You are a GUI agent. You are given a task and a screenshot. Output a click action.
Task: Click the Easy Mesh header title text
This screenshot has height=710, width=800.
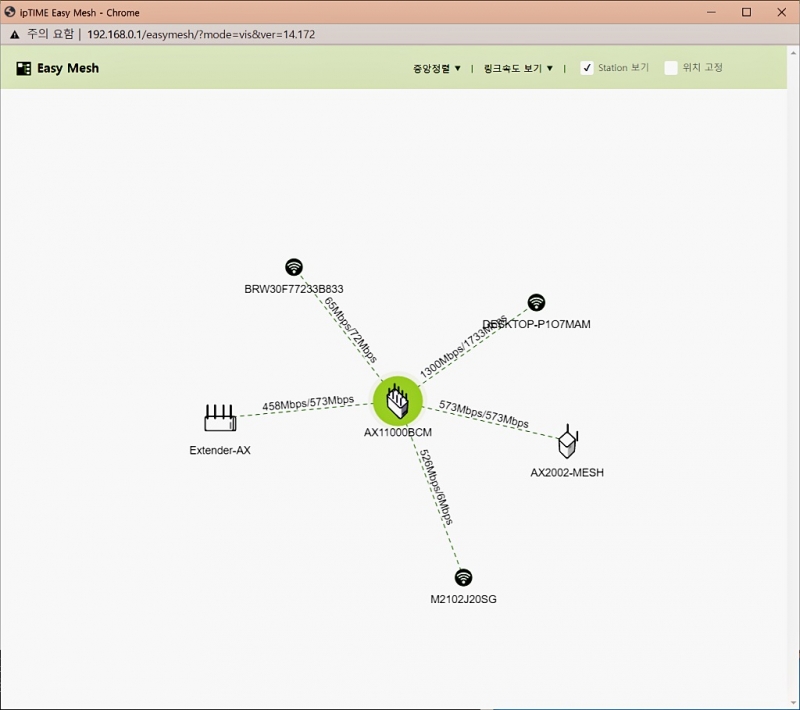tap(68, 68)
